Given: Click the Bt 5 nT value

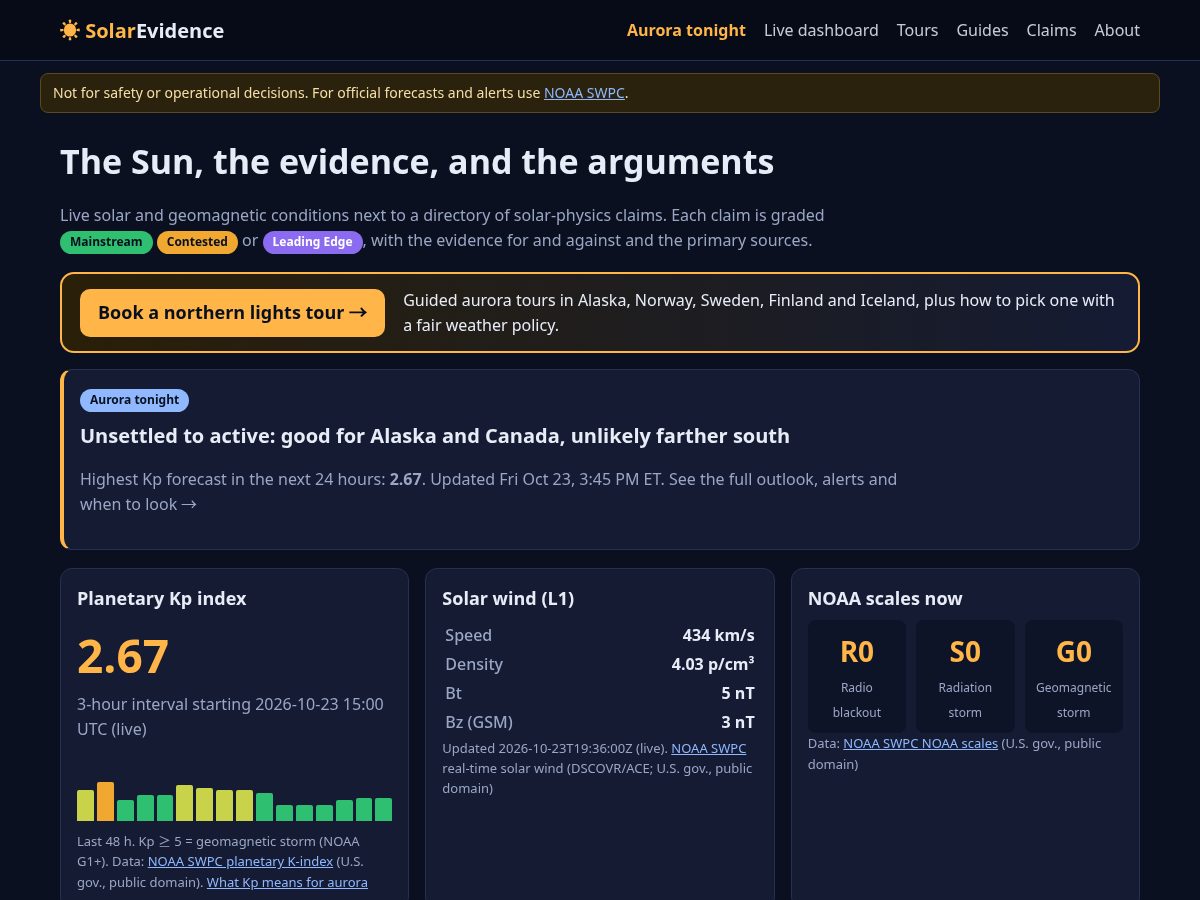Looking at the screenshot, I should click(738, 693).
